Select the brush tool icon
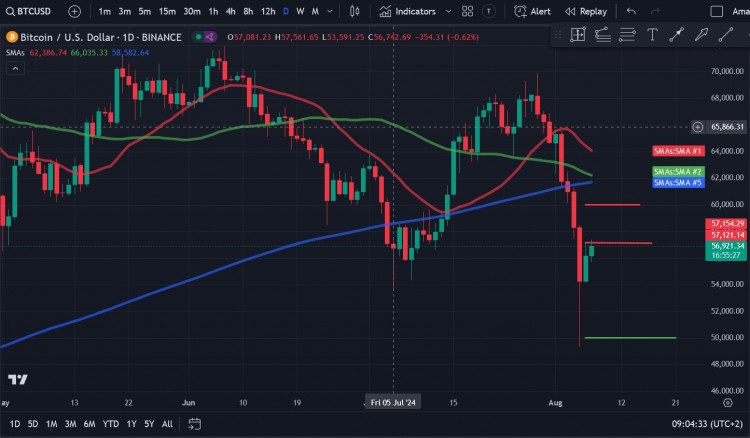The image size is (750, 438). [701, 34]
